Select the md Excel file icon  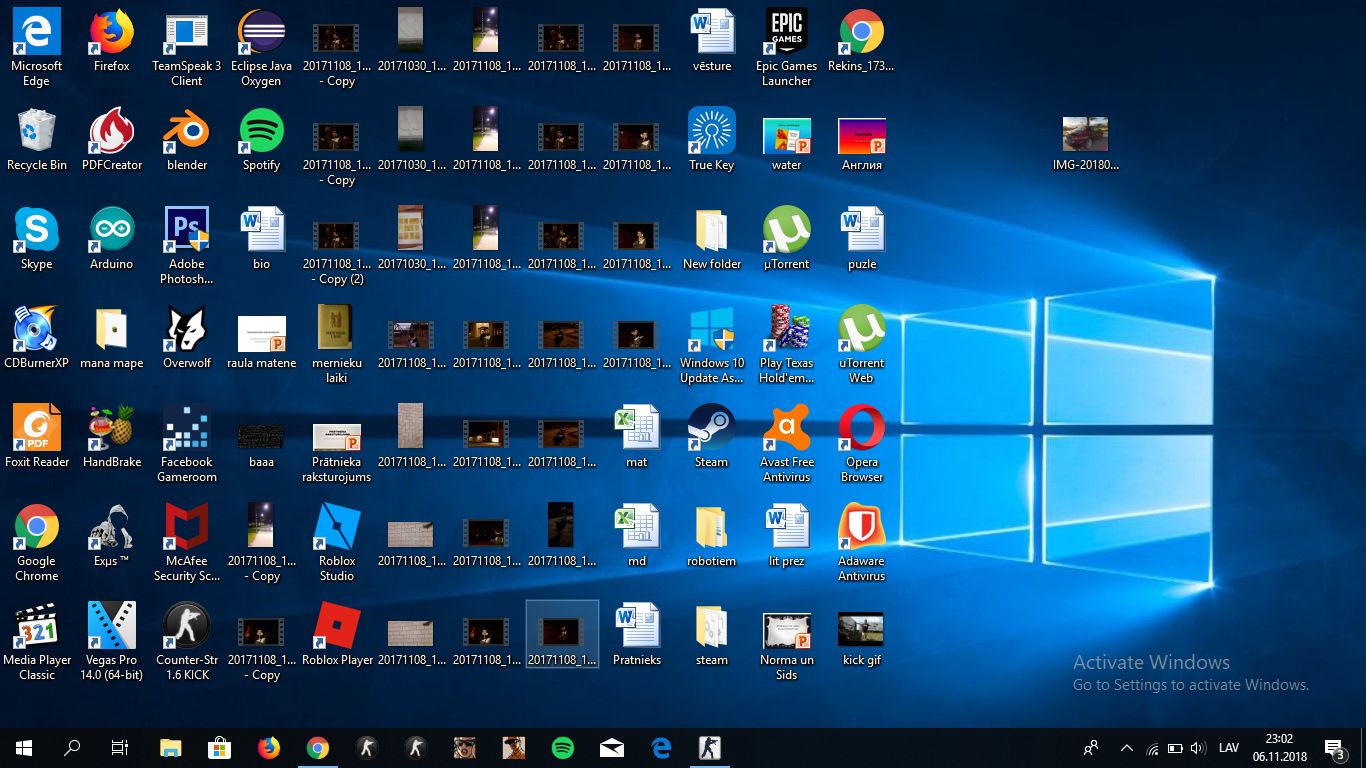point(637,535)
